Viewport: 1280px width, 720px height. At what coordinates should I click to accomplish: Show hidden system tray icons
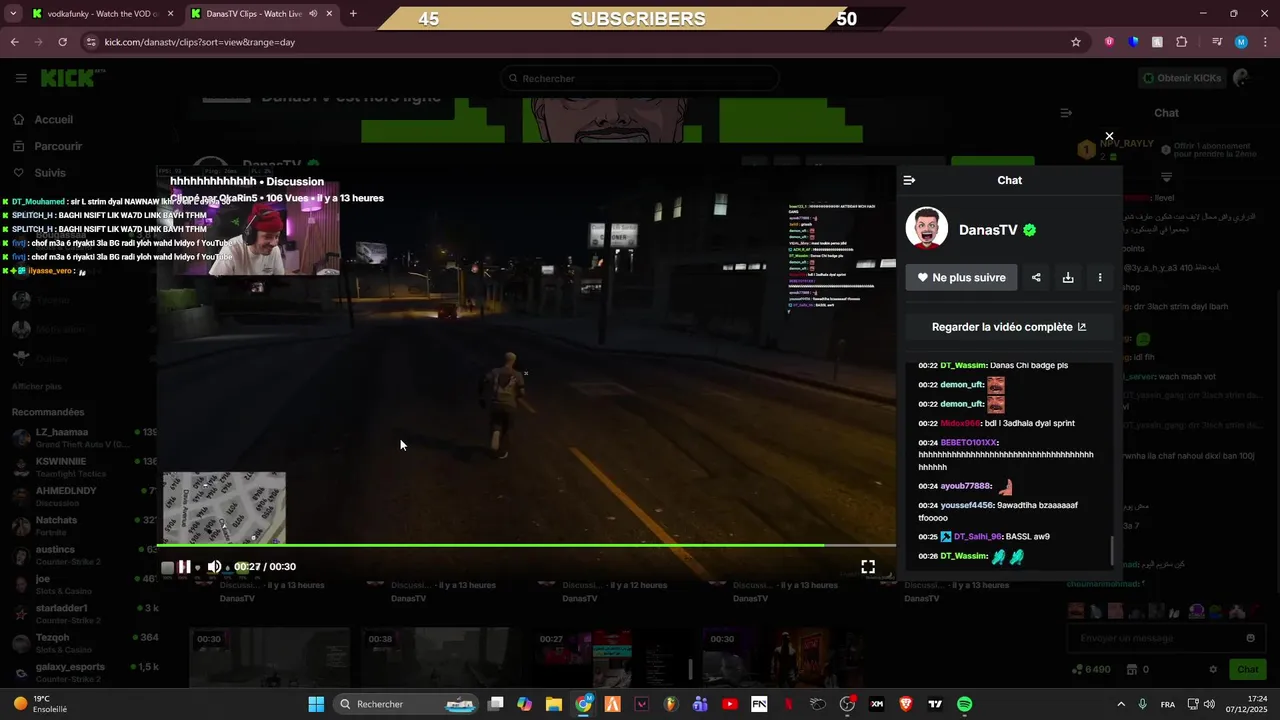[1120, 704]
